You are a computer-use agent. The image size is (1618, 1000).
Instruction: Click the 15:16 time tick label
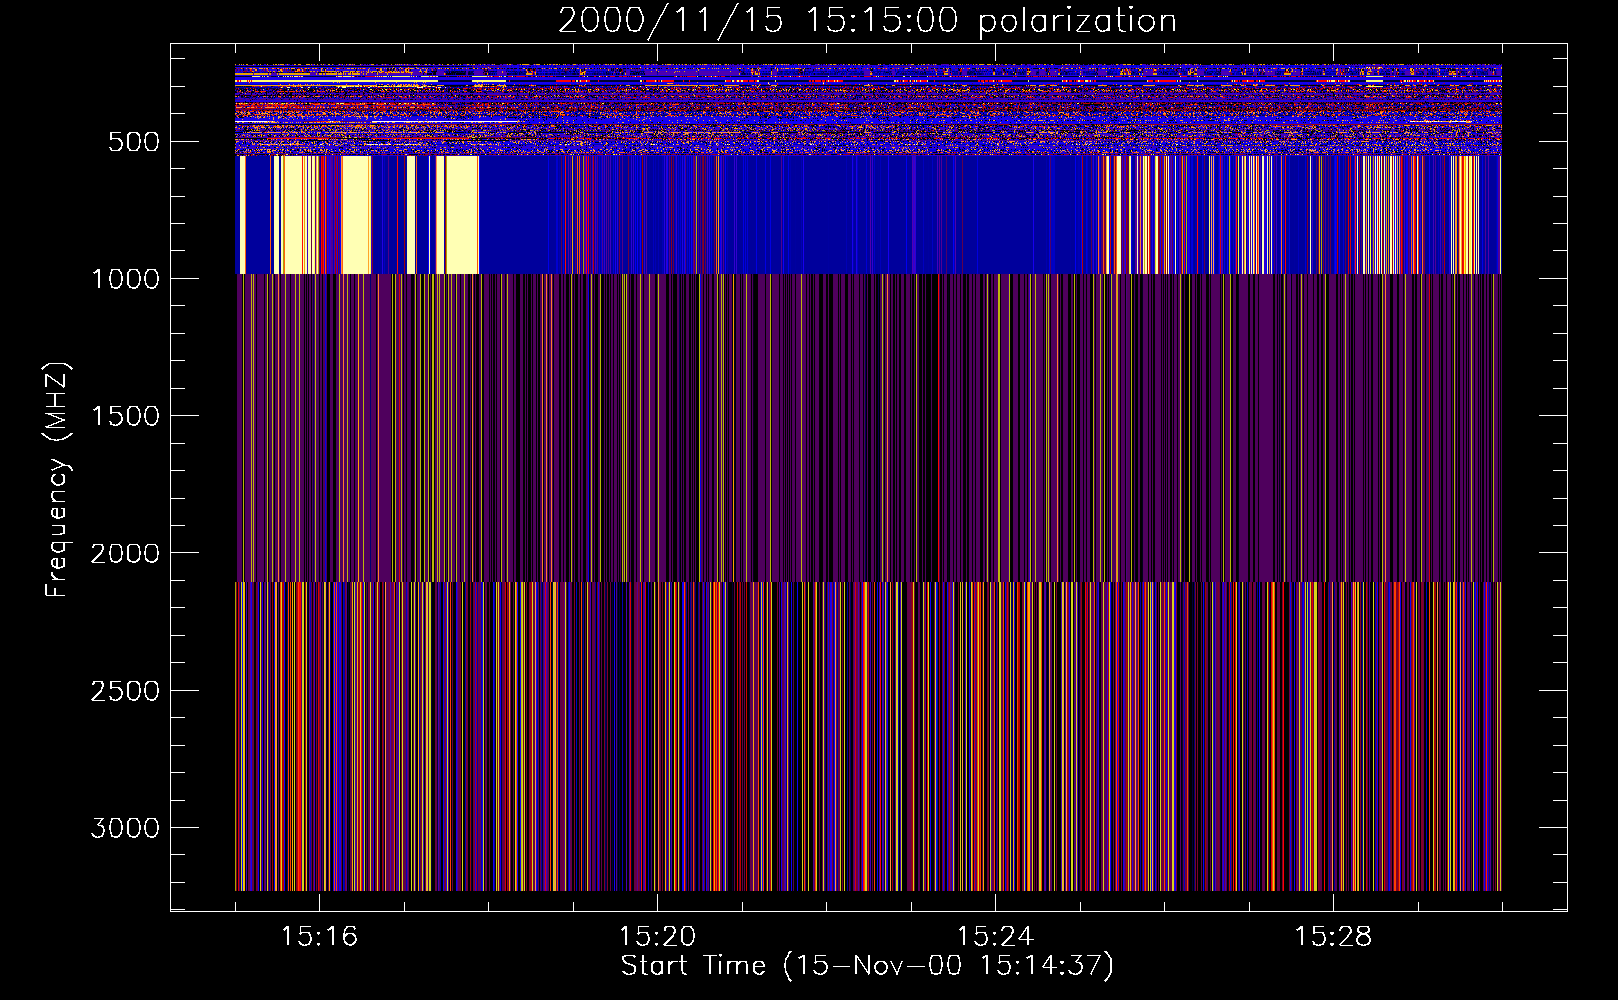(319, 937)
